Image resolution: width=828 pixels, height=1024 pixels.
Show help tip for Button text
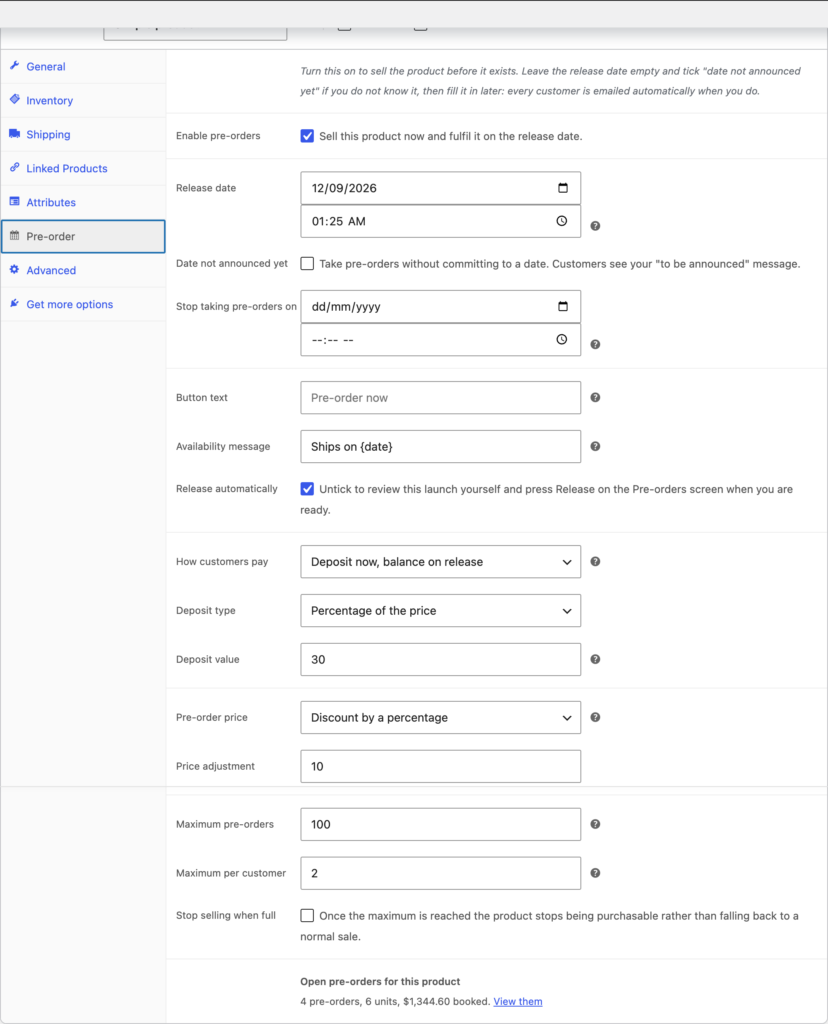(595, 397)
